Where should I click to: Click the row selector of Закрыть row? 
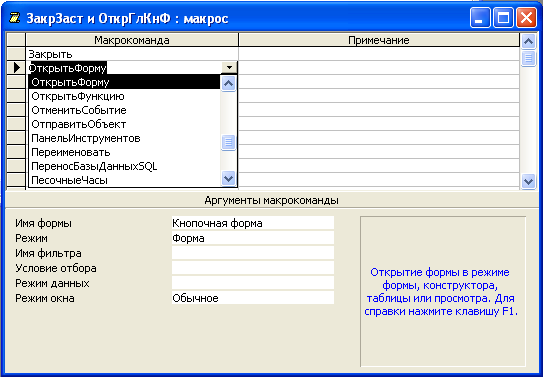[x=16, y=54]
